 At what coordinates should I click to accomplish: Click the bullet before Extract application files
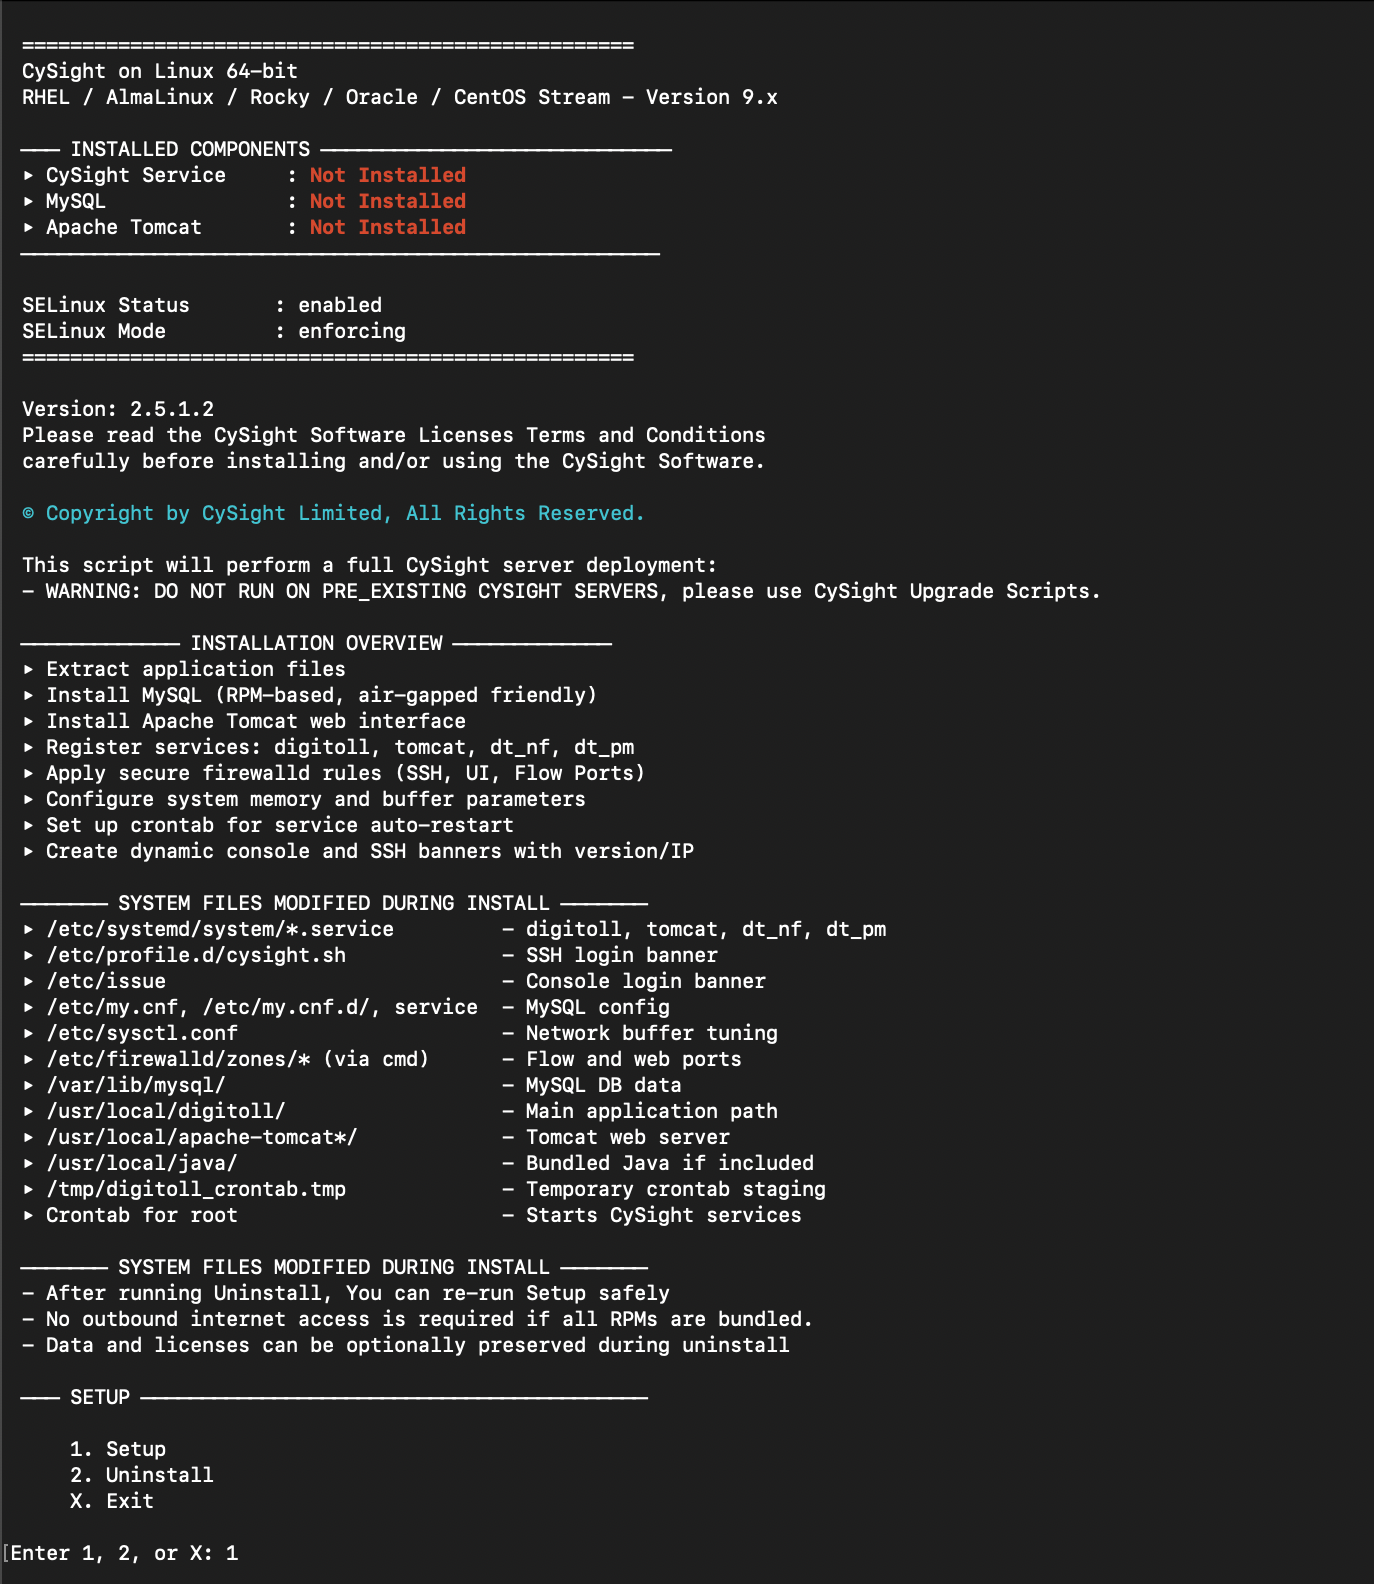[28, 669]
